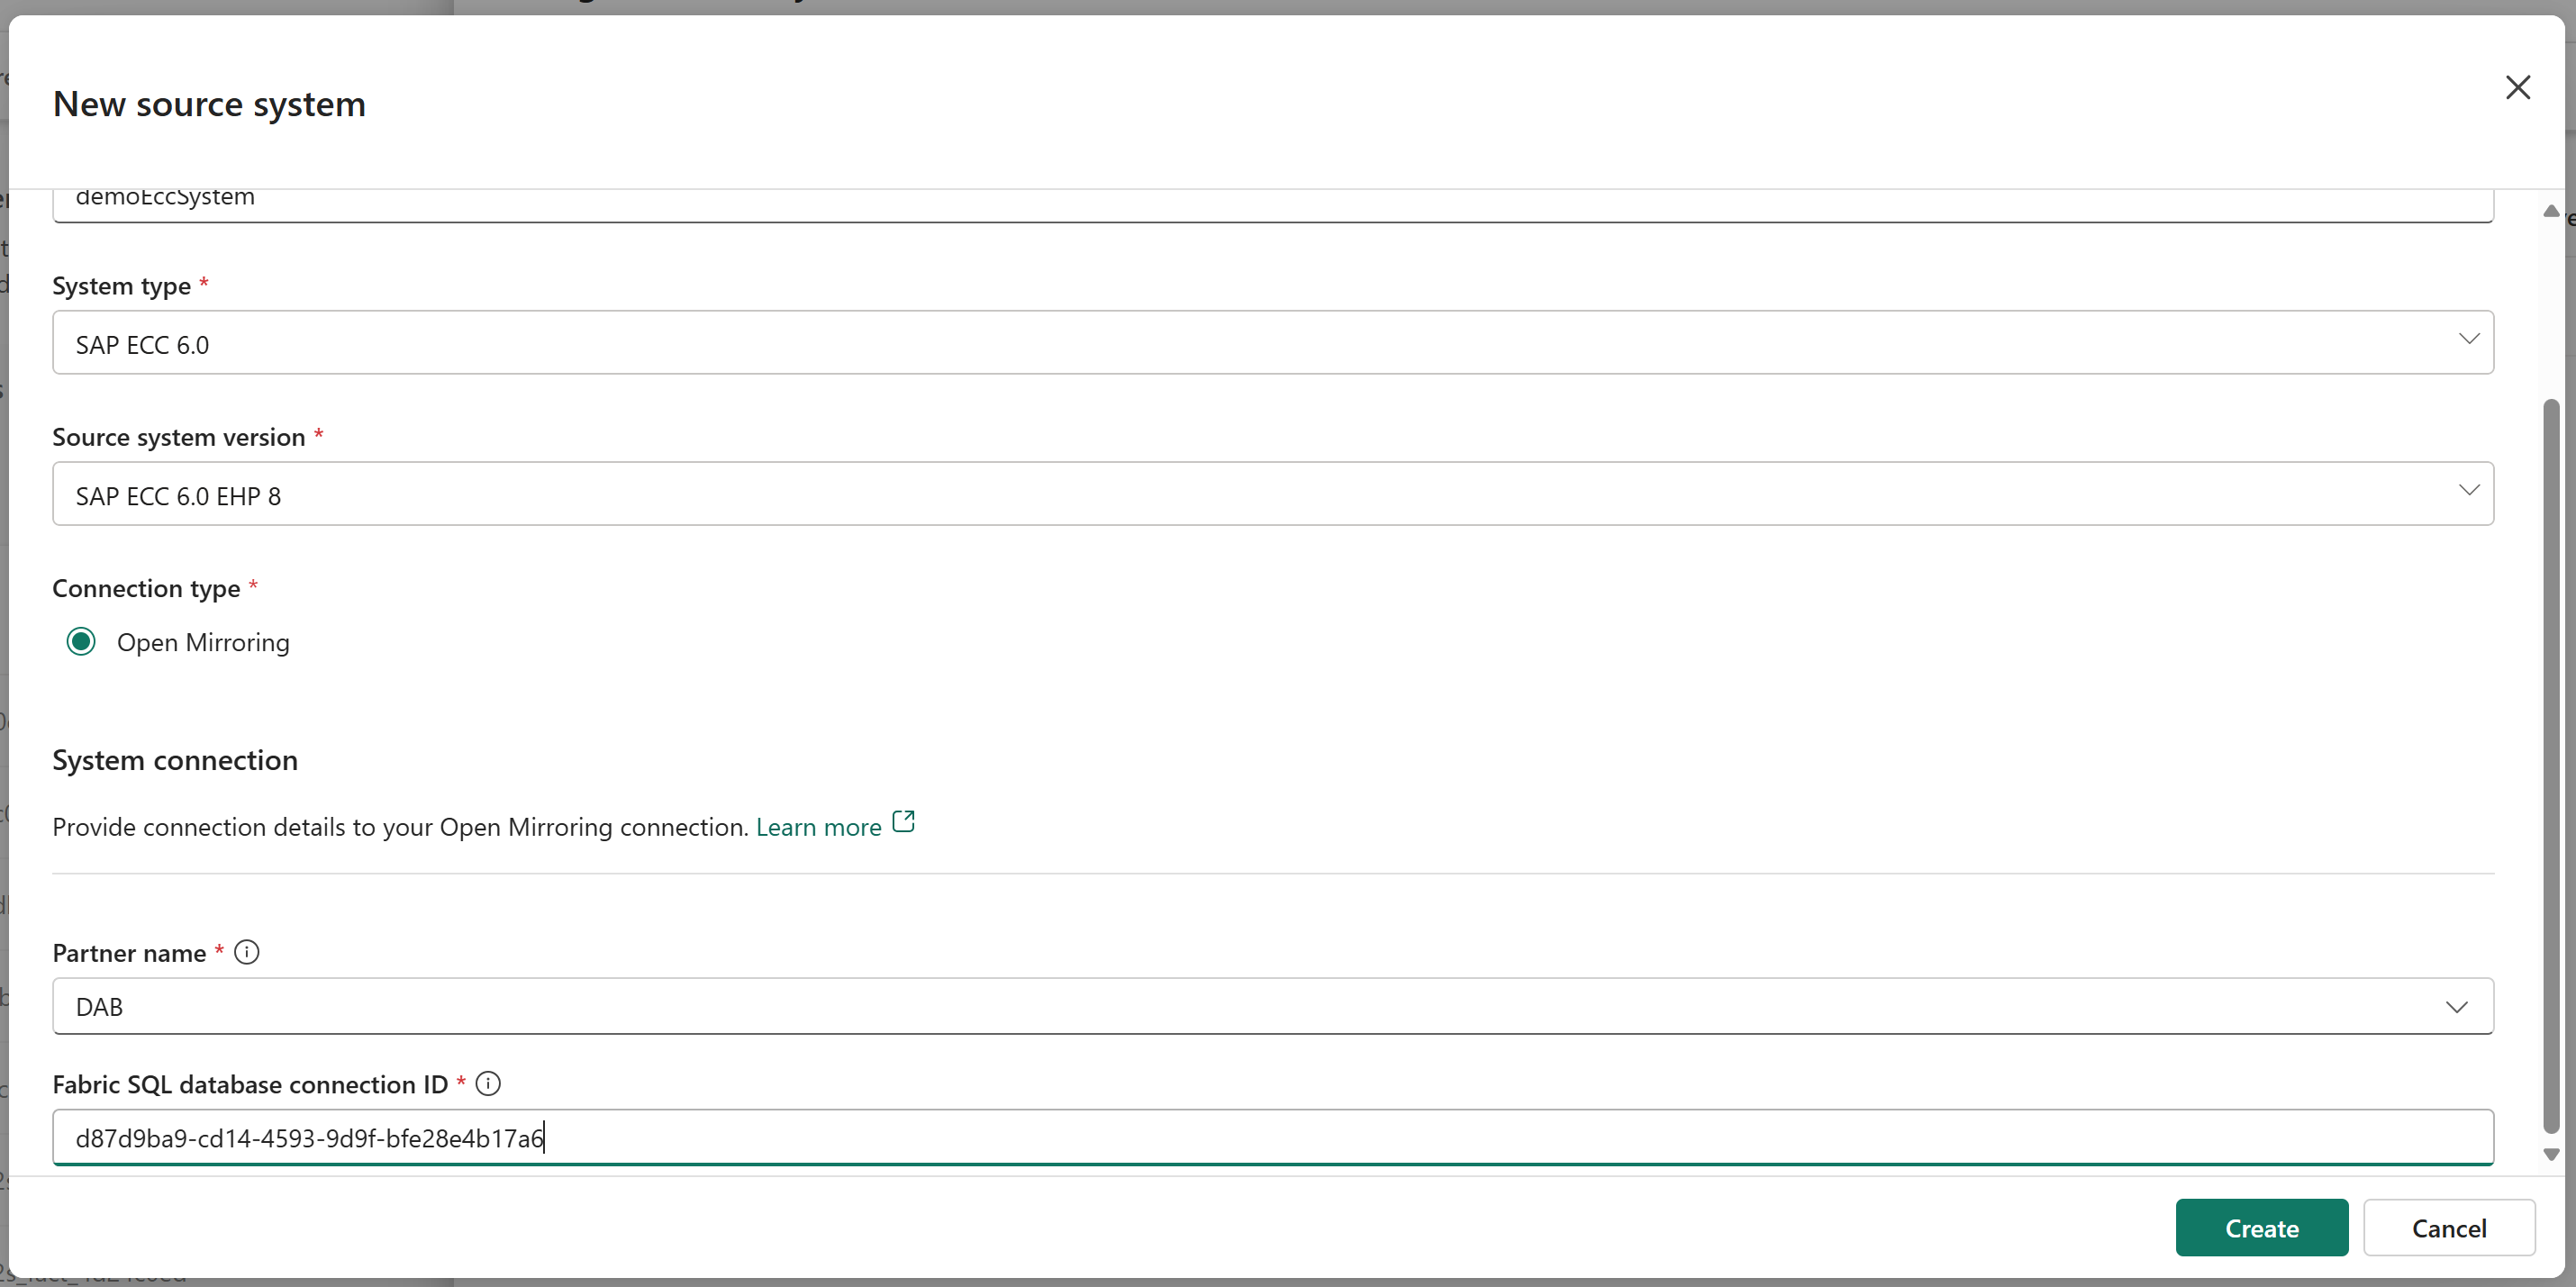The image size is (2576, 1287).
Task: Click Fabric SQL connection ID info icon
Action: pos(488,1083)
